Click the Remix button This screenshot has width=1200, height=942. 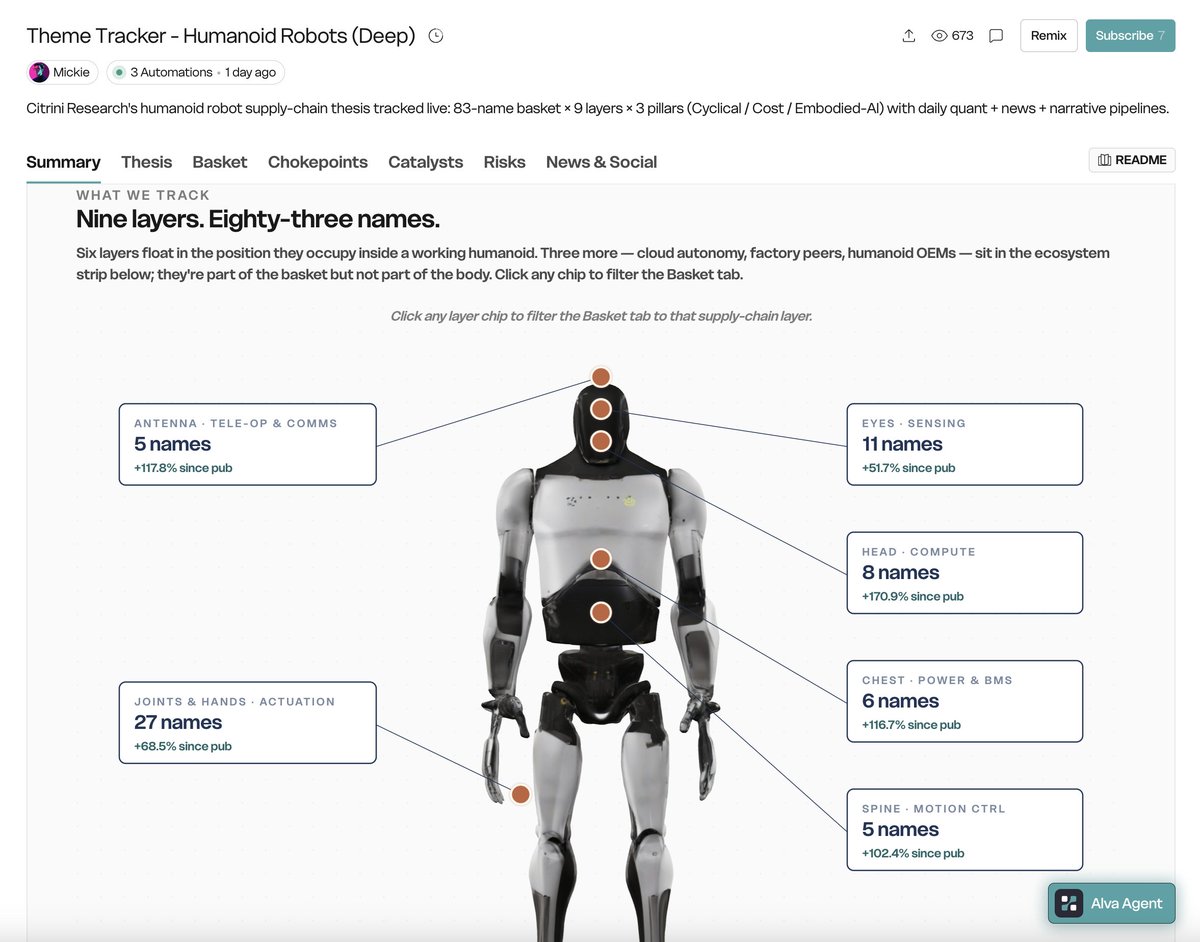1049,35
